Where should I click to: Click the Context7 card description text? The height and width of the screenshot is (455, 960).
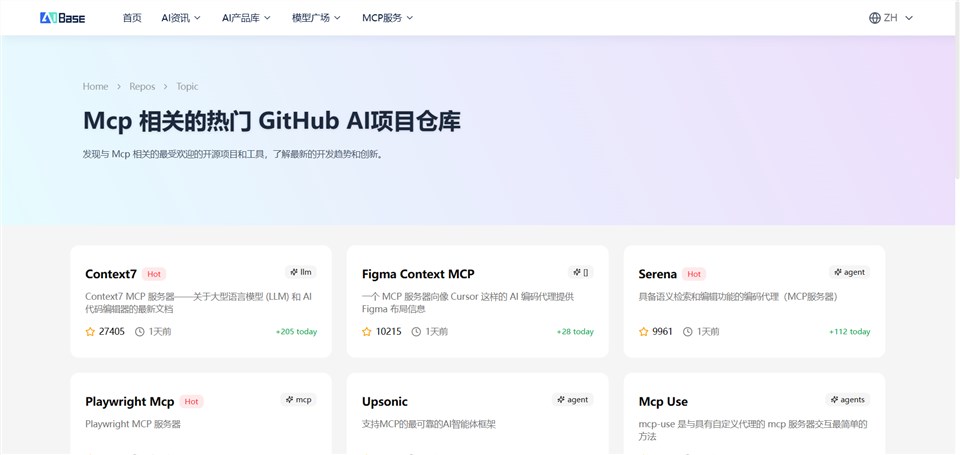pos(198,303)
